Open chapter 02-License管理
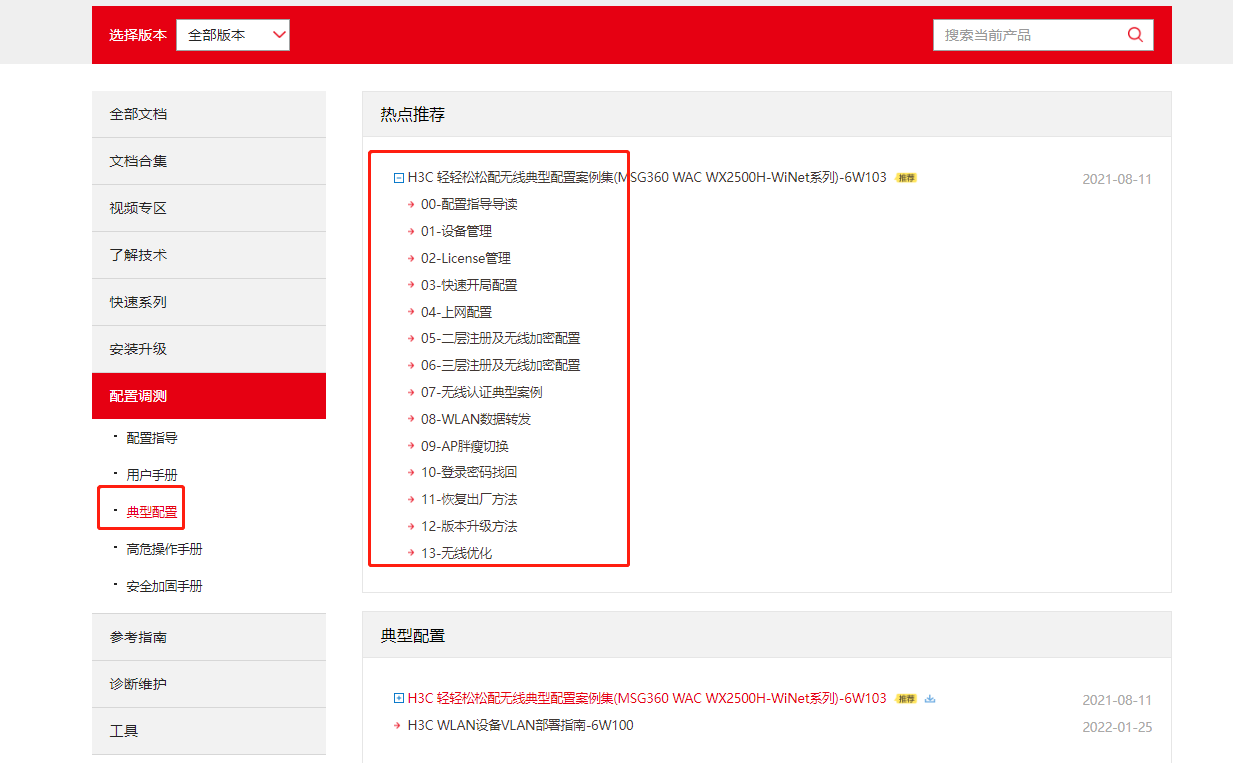 click(x=466, y=258)
